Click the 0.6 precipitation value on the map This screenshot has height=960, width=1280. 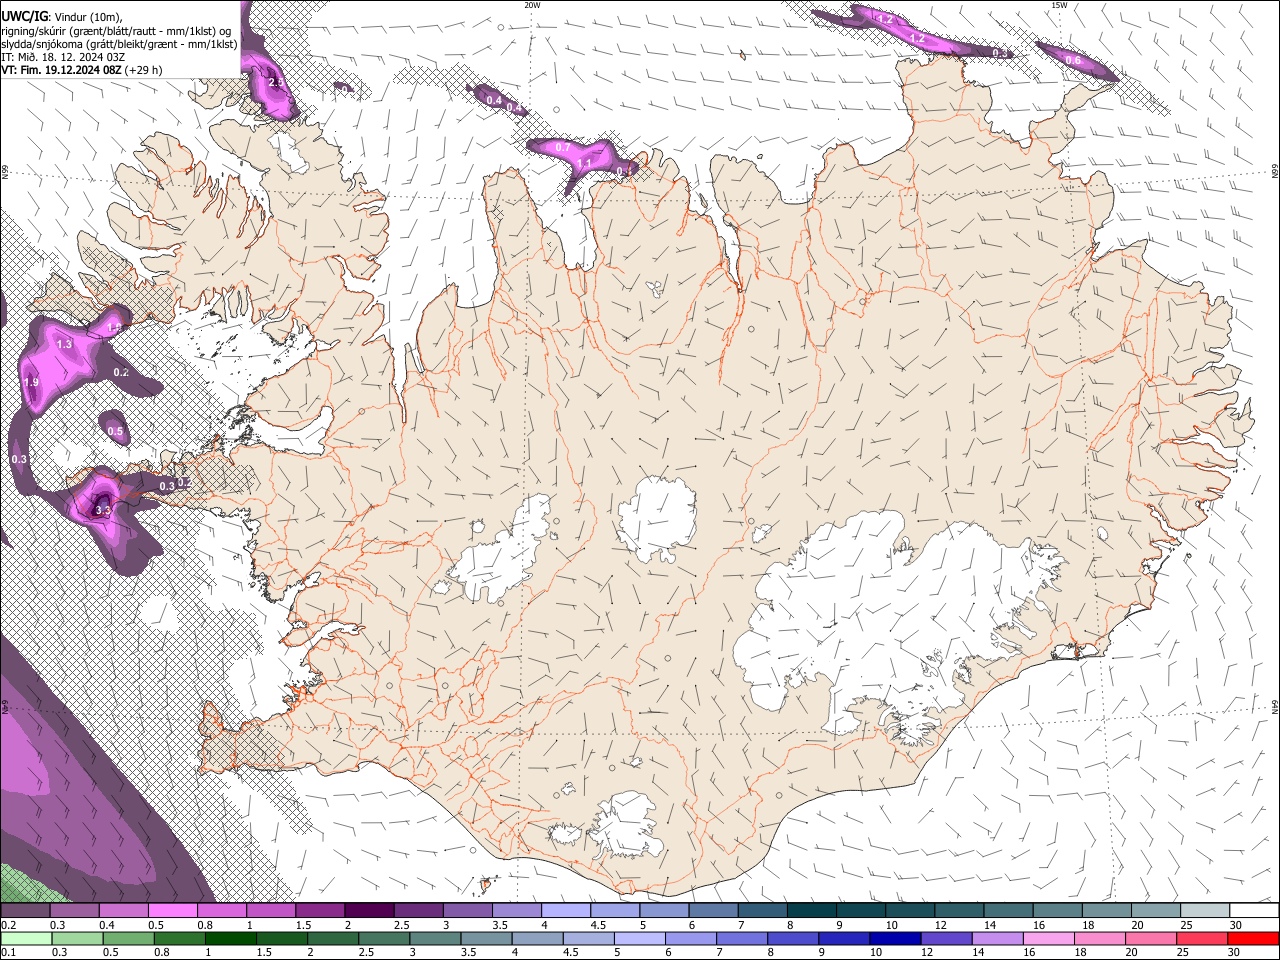tap(1073, 61)
